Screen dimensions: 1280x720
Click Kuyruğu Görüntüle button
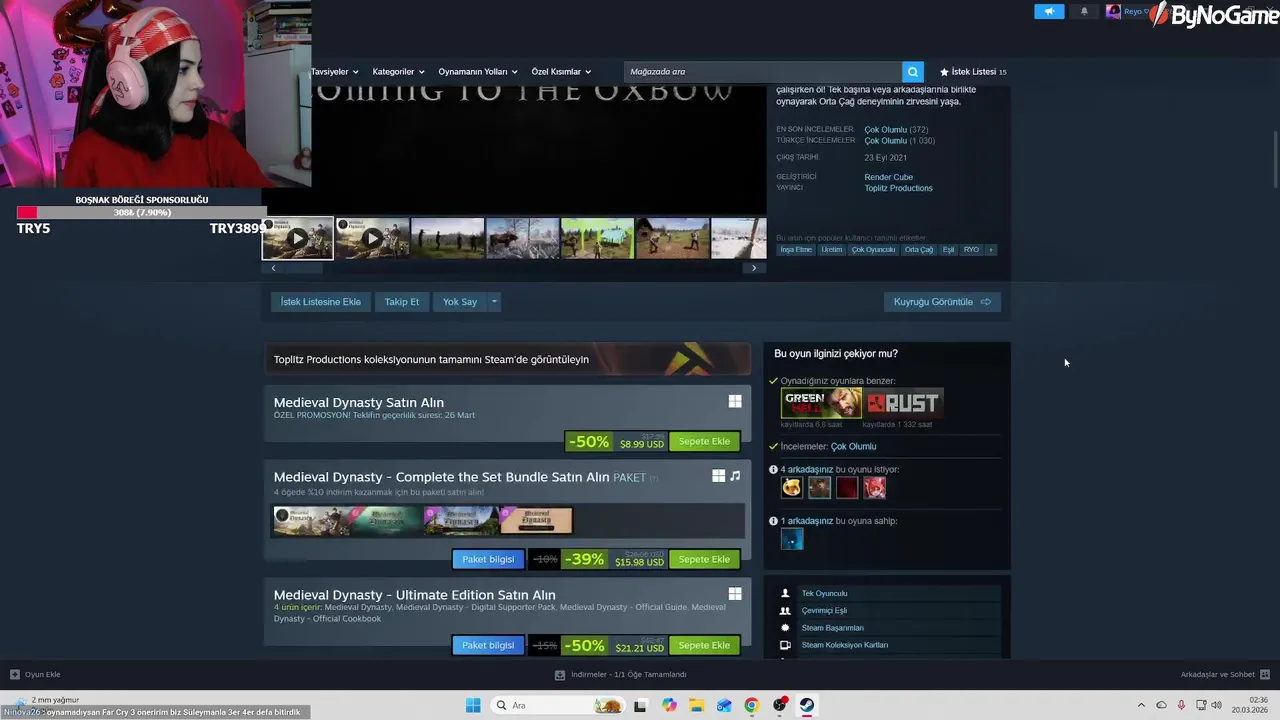(x=942, y=302)
